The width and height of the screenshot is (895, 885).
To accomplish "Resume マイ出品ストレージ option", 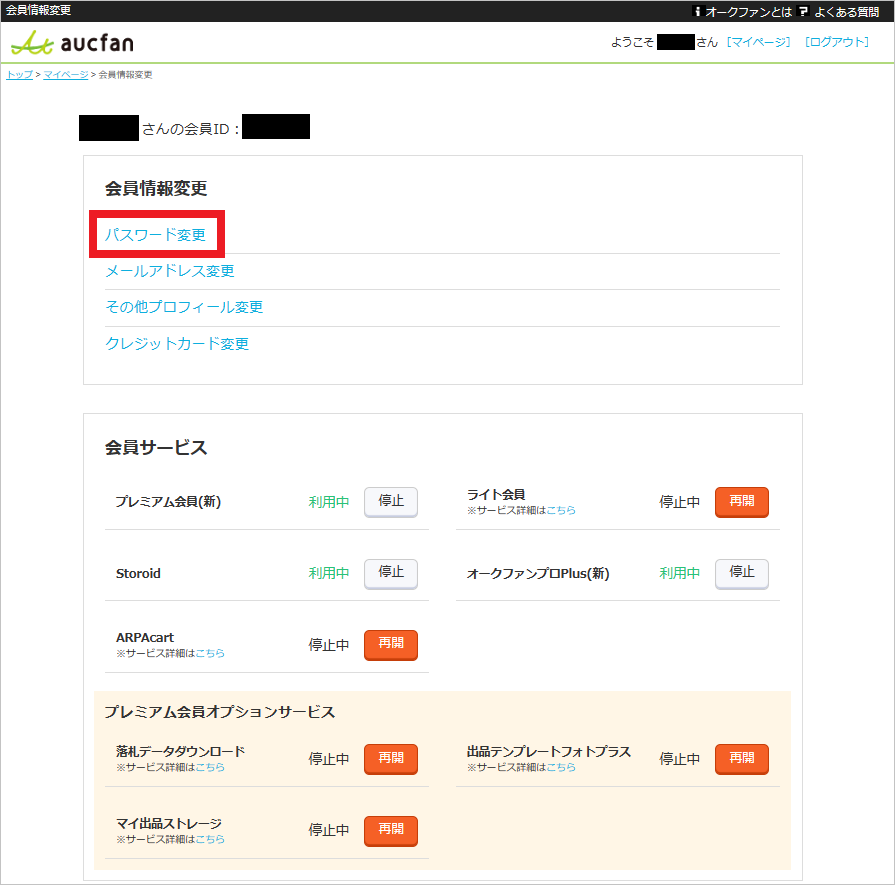I will pyautogui.click(x=391, y=830).
